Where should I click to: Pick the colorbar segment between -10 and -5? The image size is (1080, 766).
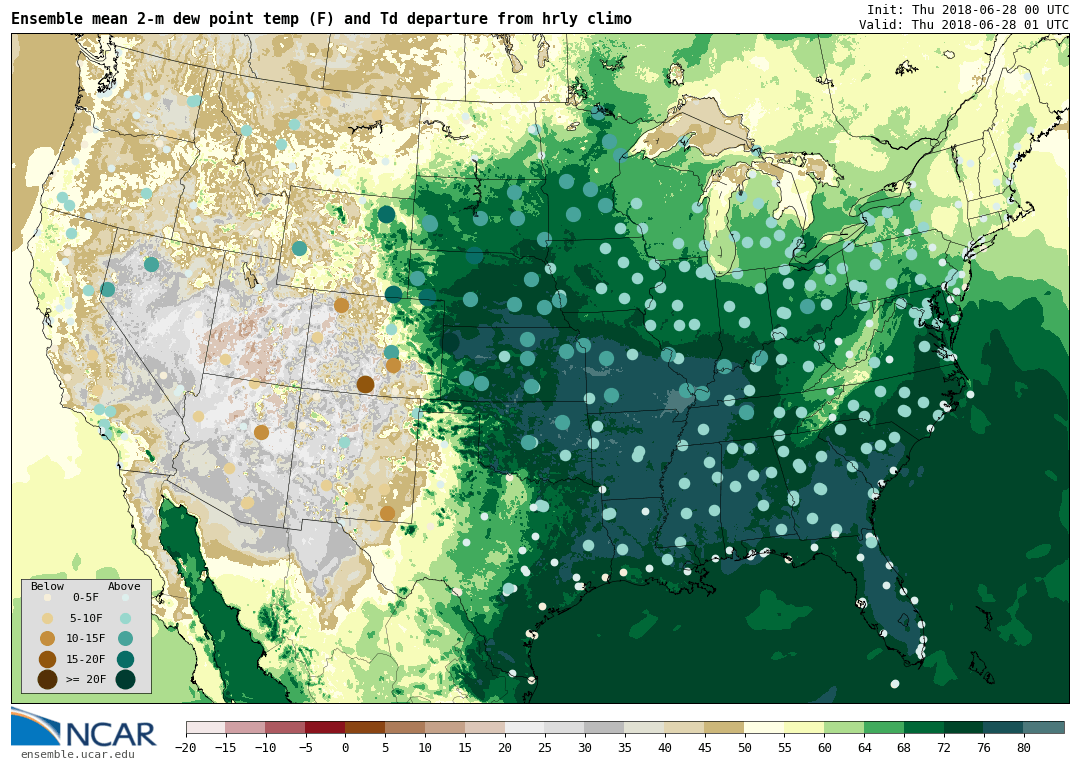click(286, 727)
